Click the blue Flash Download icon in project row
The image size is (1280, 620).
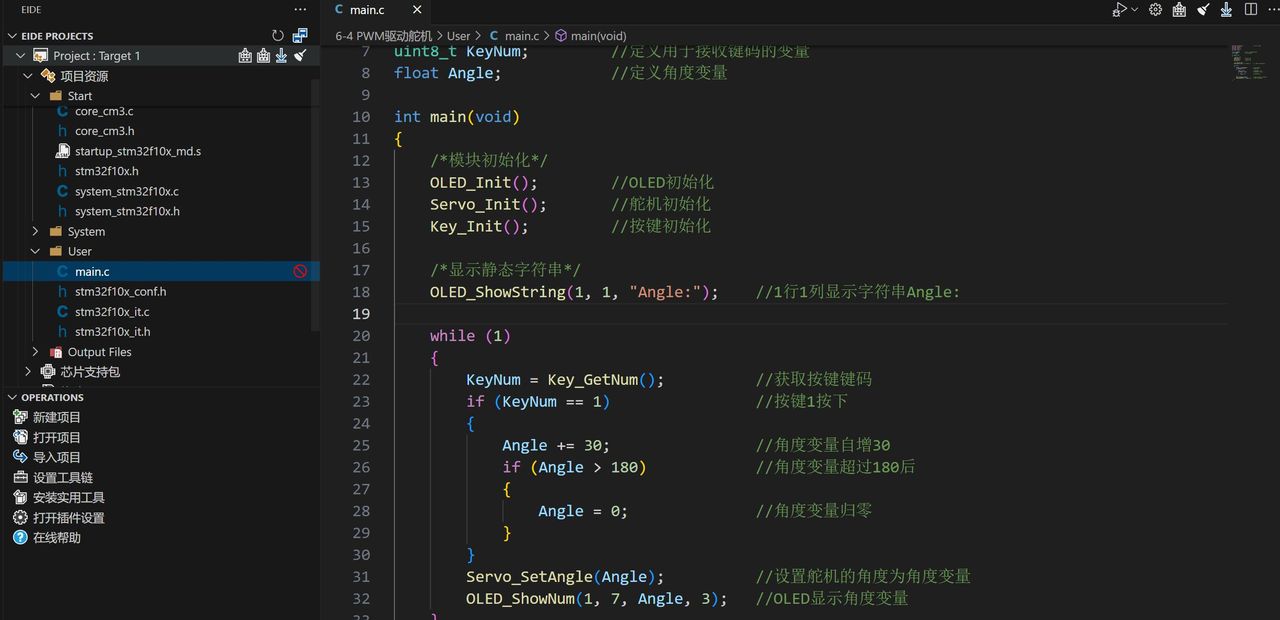(x=281, y=57)
